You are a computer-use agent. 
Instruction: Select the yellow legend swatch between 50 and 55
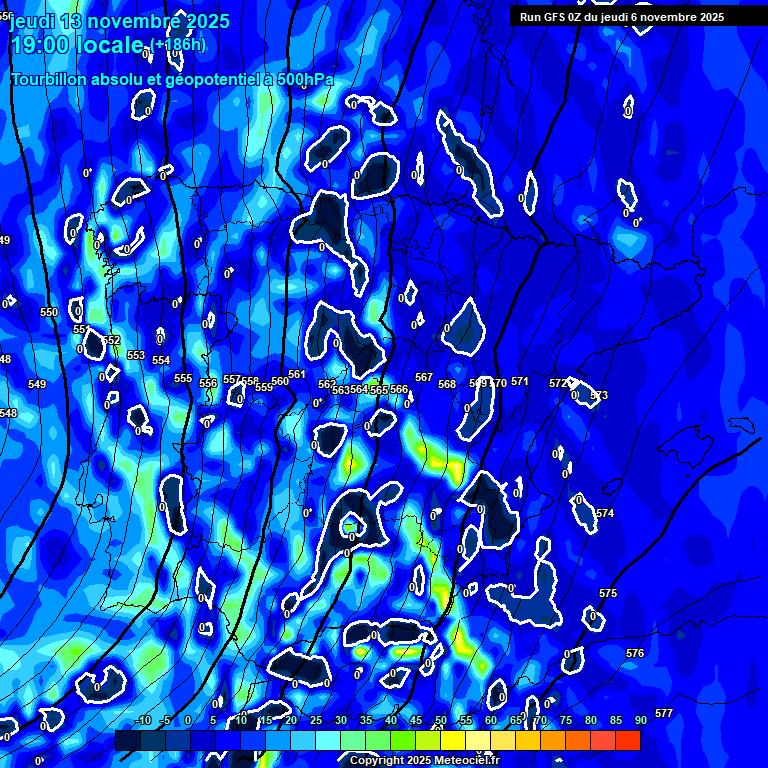[x=453, y=740]
